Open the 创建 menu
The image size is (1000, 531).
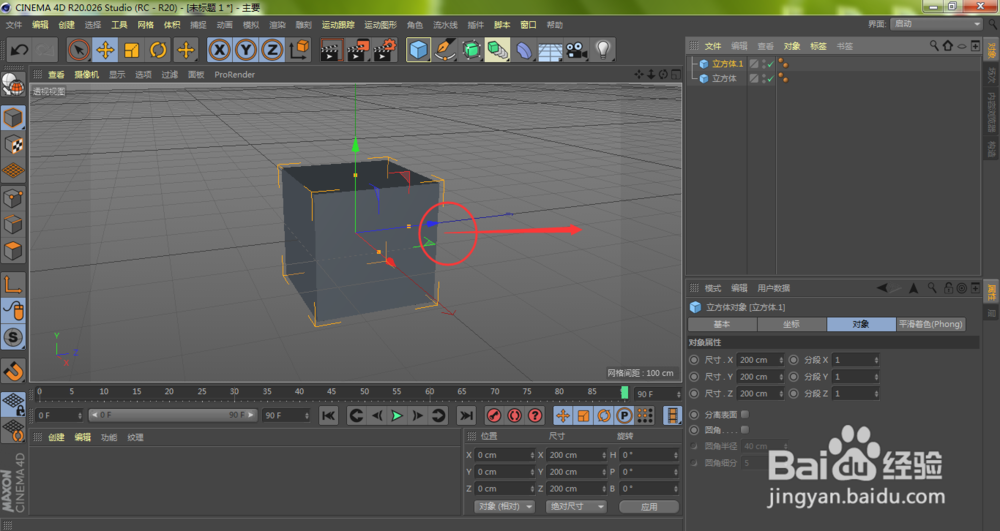pos(66,25)
